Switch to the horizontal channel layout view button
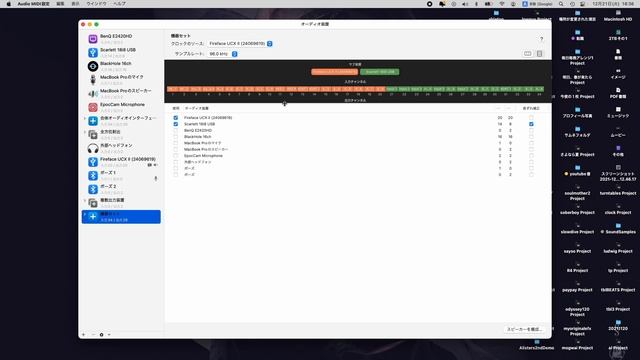The height and width of the screenshot is (360, 640). [528, 53]
